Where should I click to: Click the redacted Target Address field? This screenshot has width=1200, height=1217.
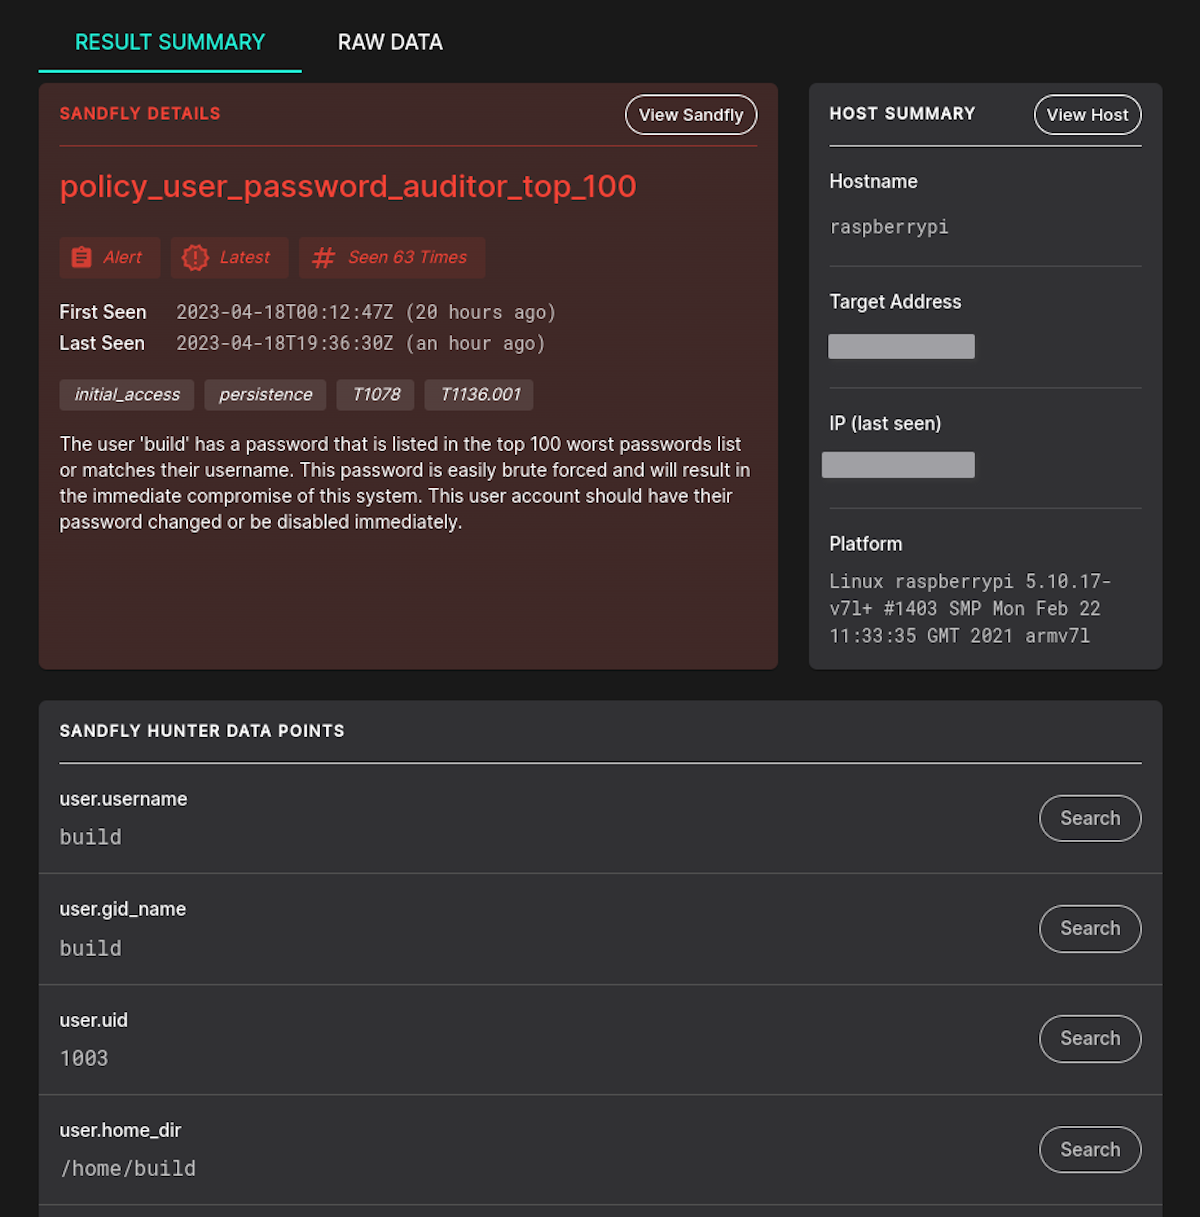[x=901, y=345]
